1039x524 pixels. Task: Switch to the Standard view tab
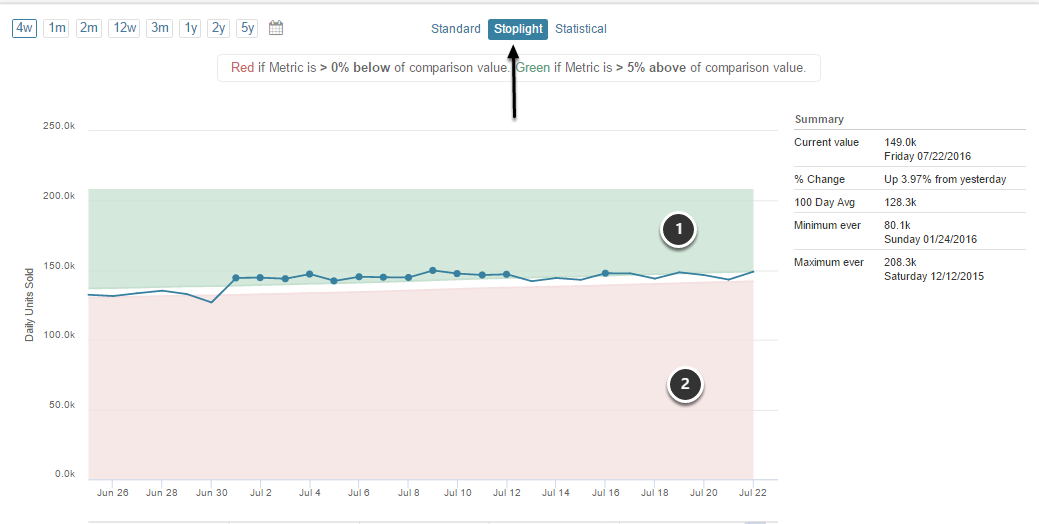[456, 29]
